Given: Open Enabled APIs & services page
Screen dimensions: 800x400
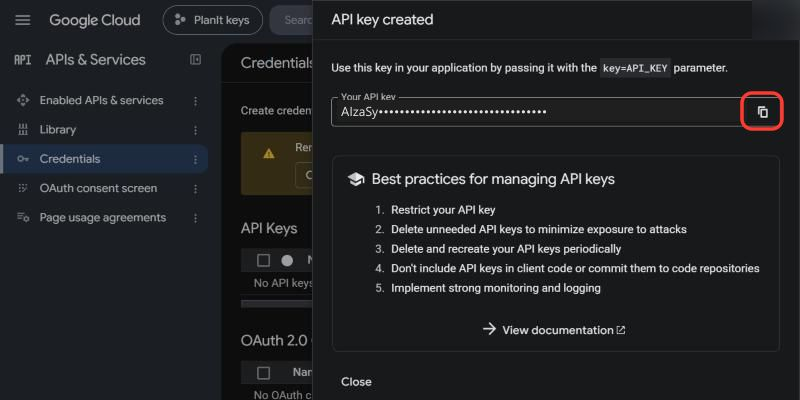Looking at the screenshot, I should [x=102, y=101].
